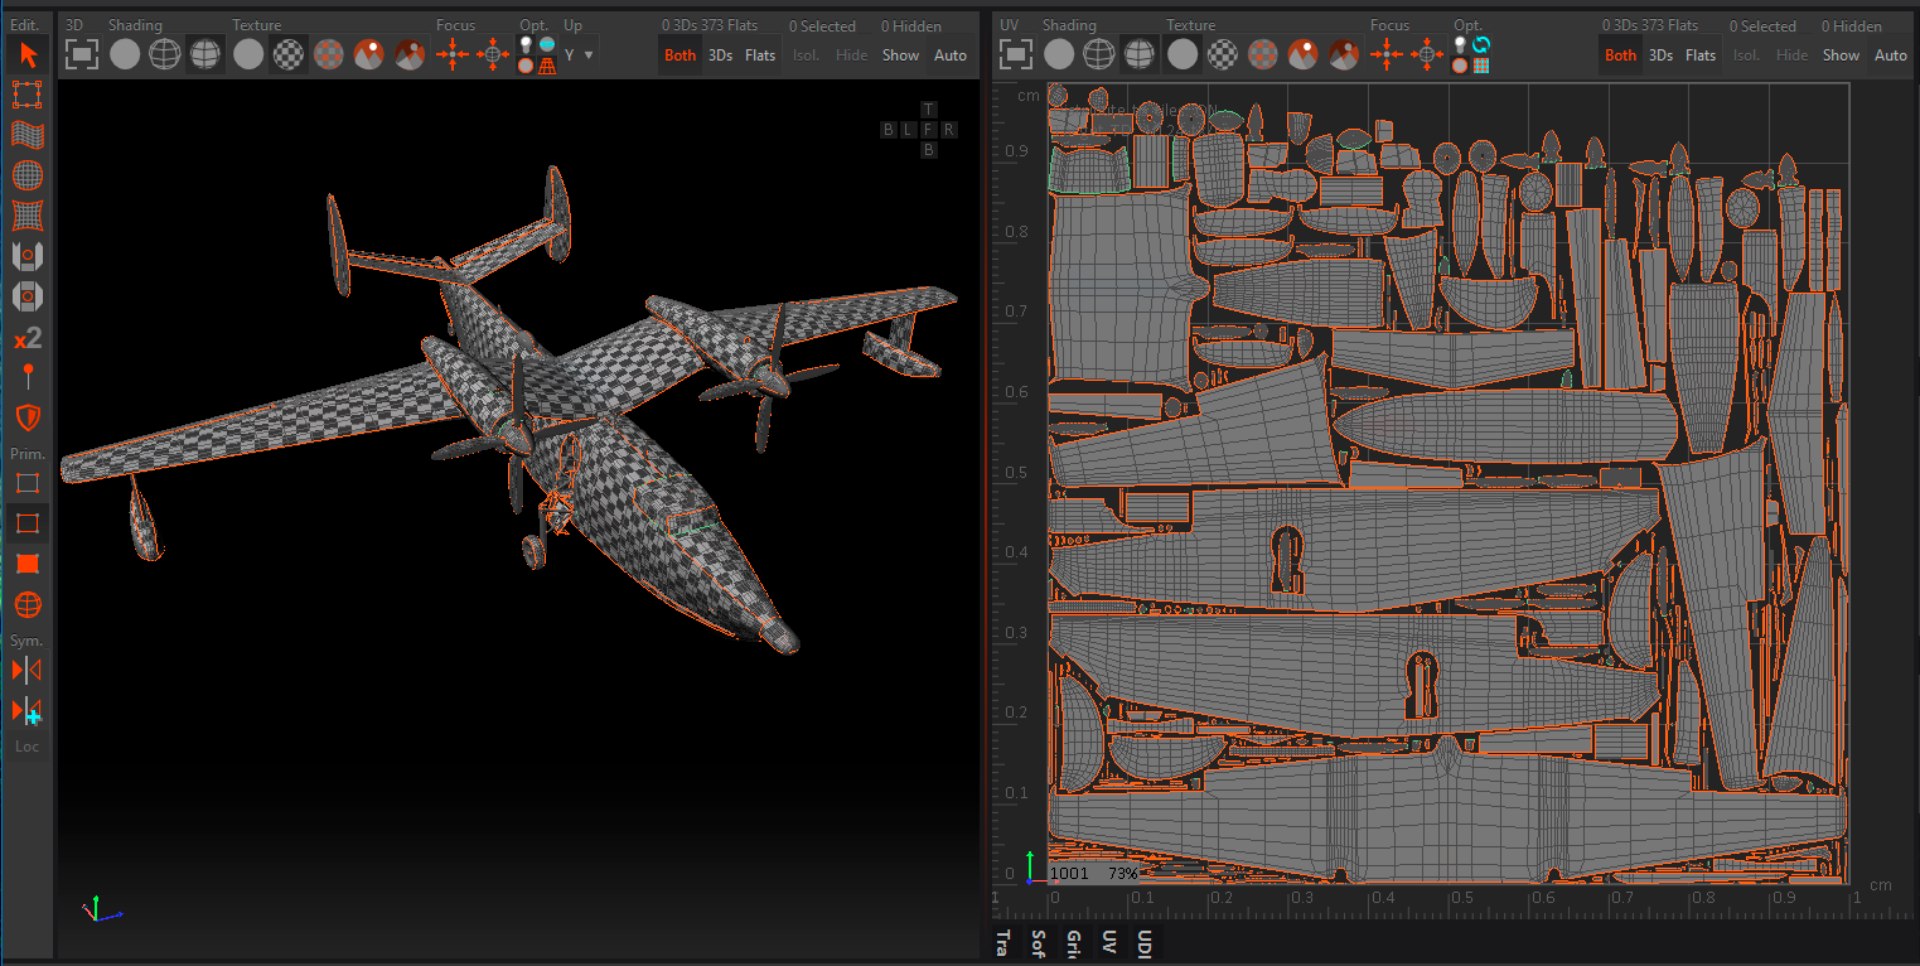Viewport: 1920px width, 966px height.
Task: Click the Show button in UV view
Action: 1840,55
